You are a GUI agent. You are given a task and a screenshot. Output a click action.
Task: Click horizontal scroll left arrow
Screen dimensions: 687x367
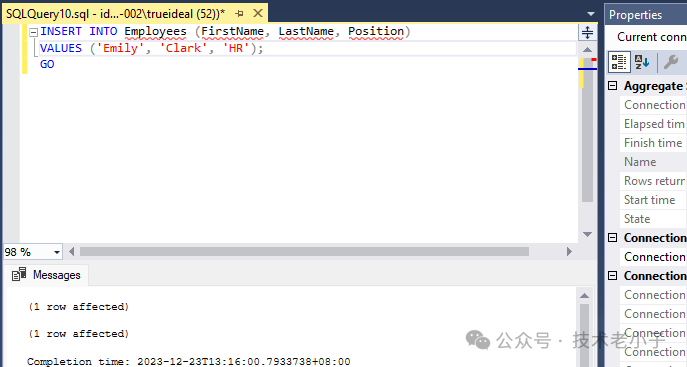tap(71, 251)
